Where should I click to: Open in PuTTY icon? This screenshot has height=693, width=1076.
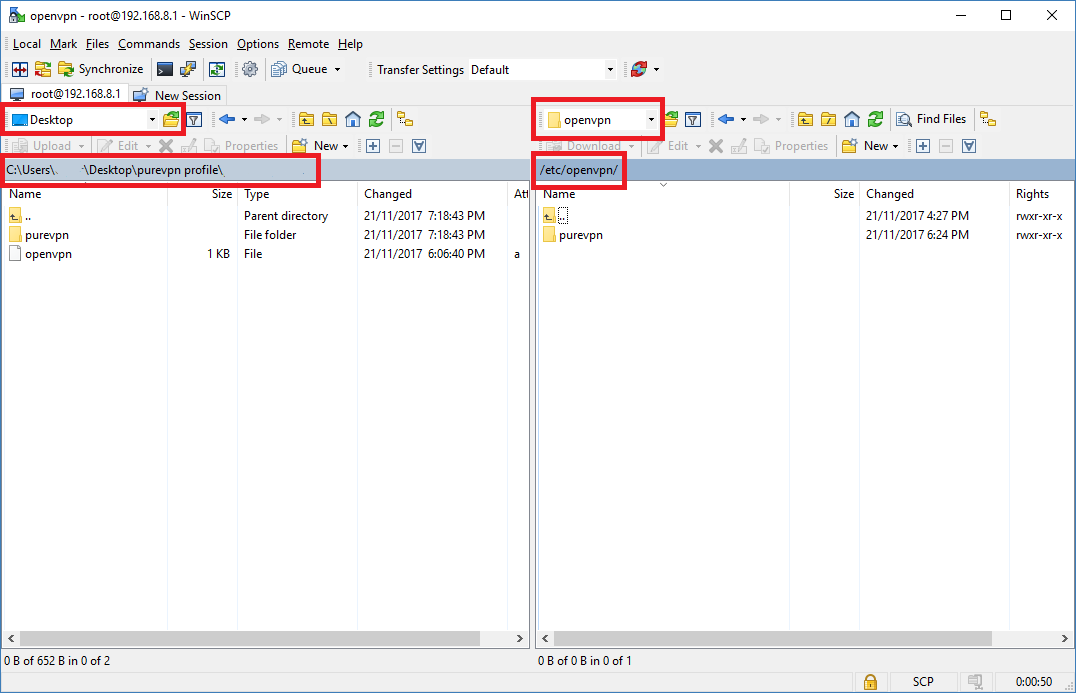point(187,69)
